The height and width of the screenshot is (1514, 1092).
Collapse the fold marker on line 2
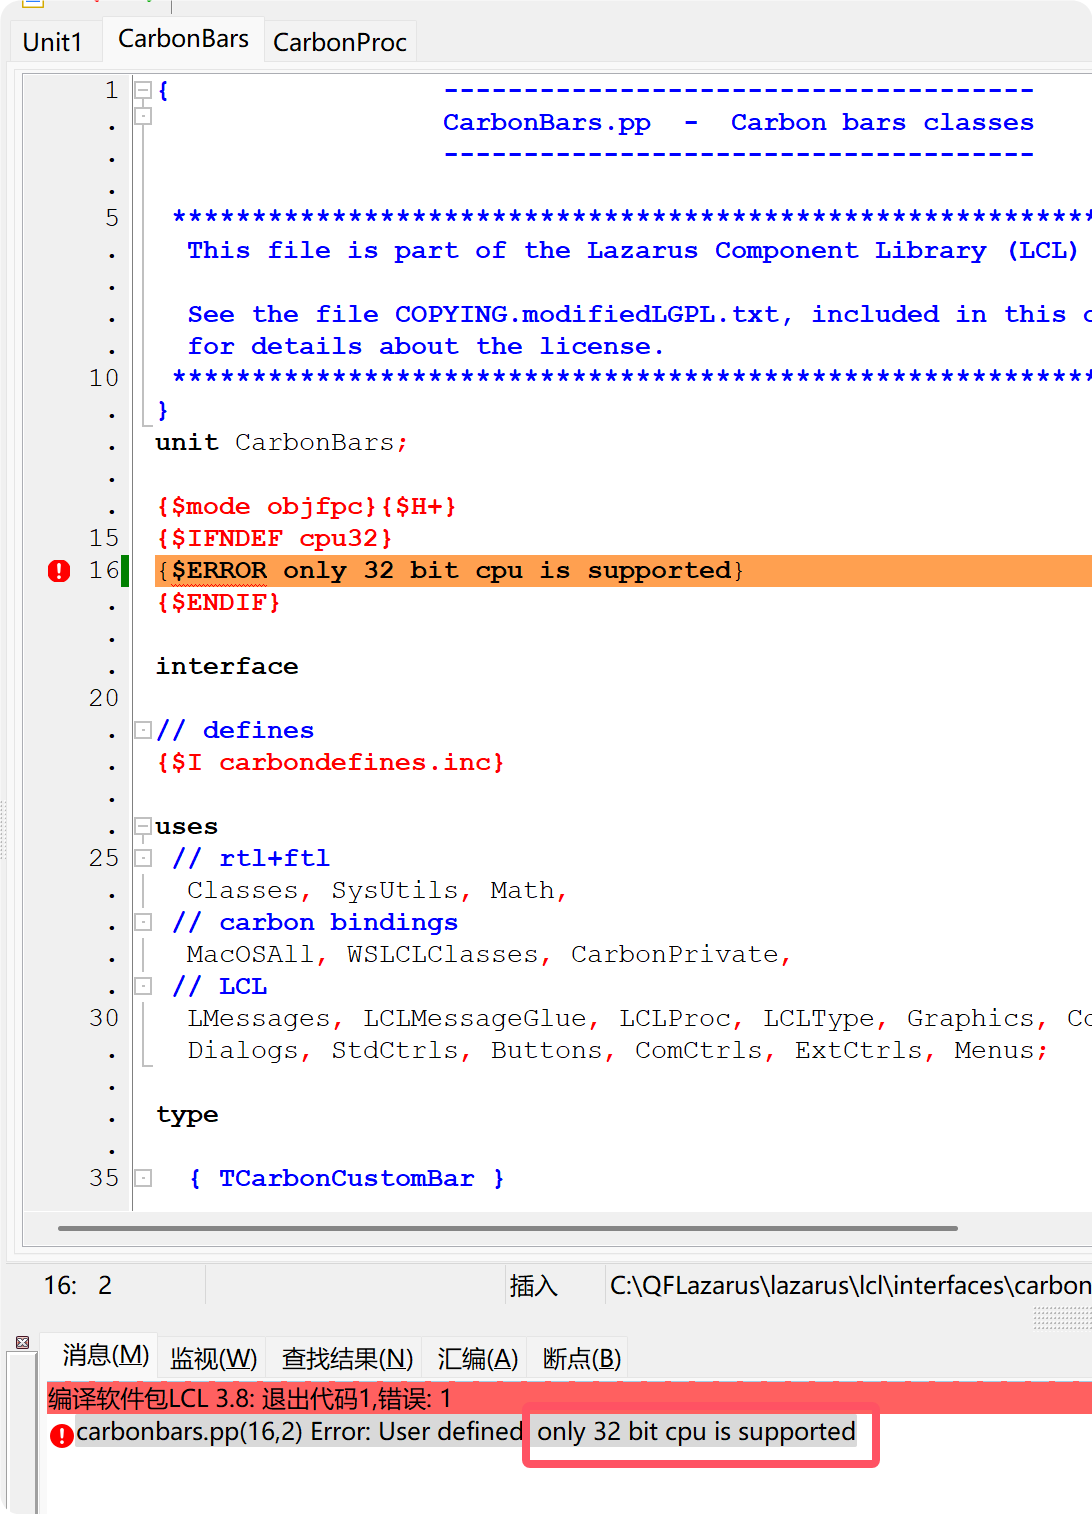click(143, 116)
